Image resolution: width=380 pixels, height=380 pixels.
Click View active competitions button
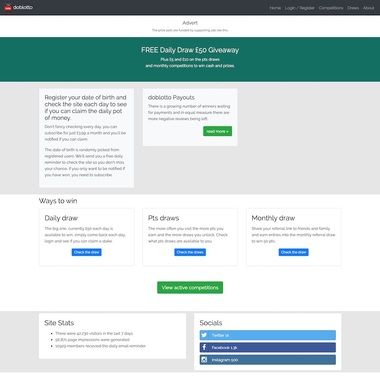point(190,287)
